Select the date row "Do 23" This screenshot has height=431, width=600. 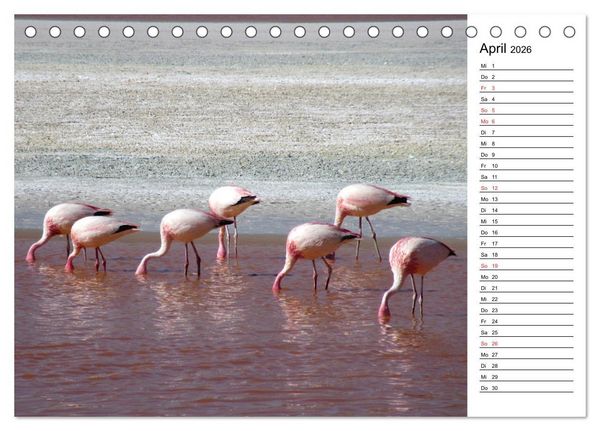pos(527,310)
